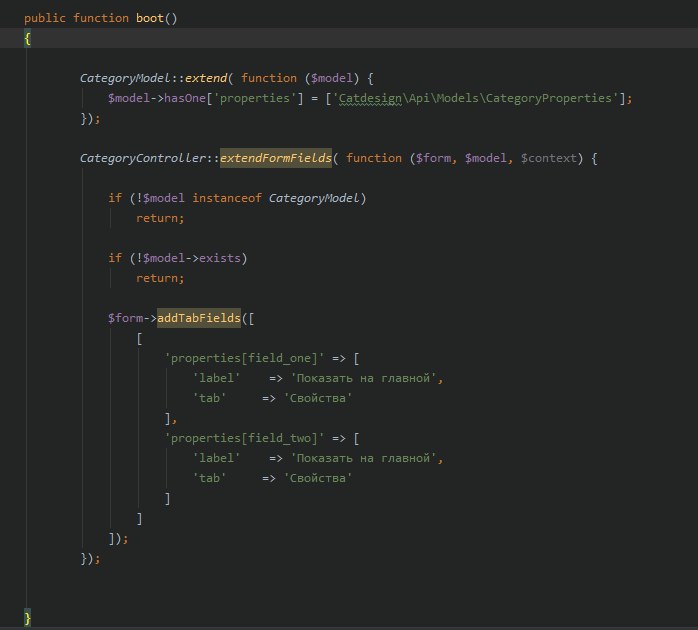Click 'tab' key inside field_one block
Image resolution: width=698 pixels, height=630 pixels.
coord(209,398)
